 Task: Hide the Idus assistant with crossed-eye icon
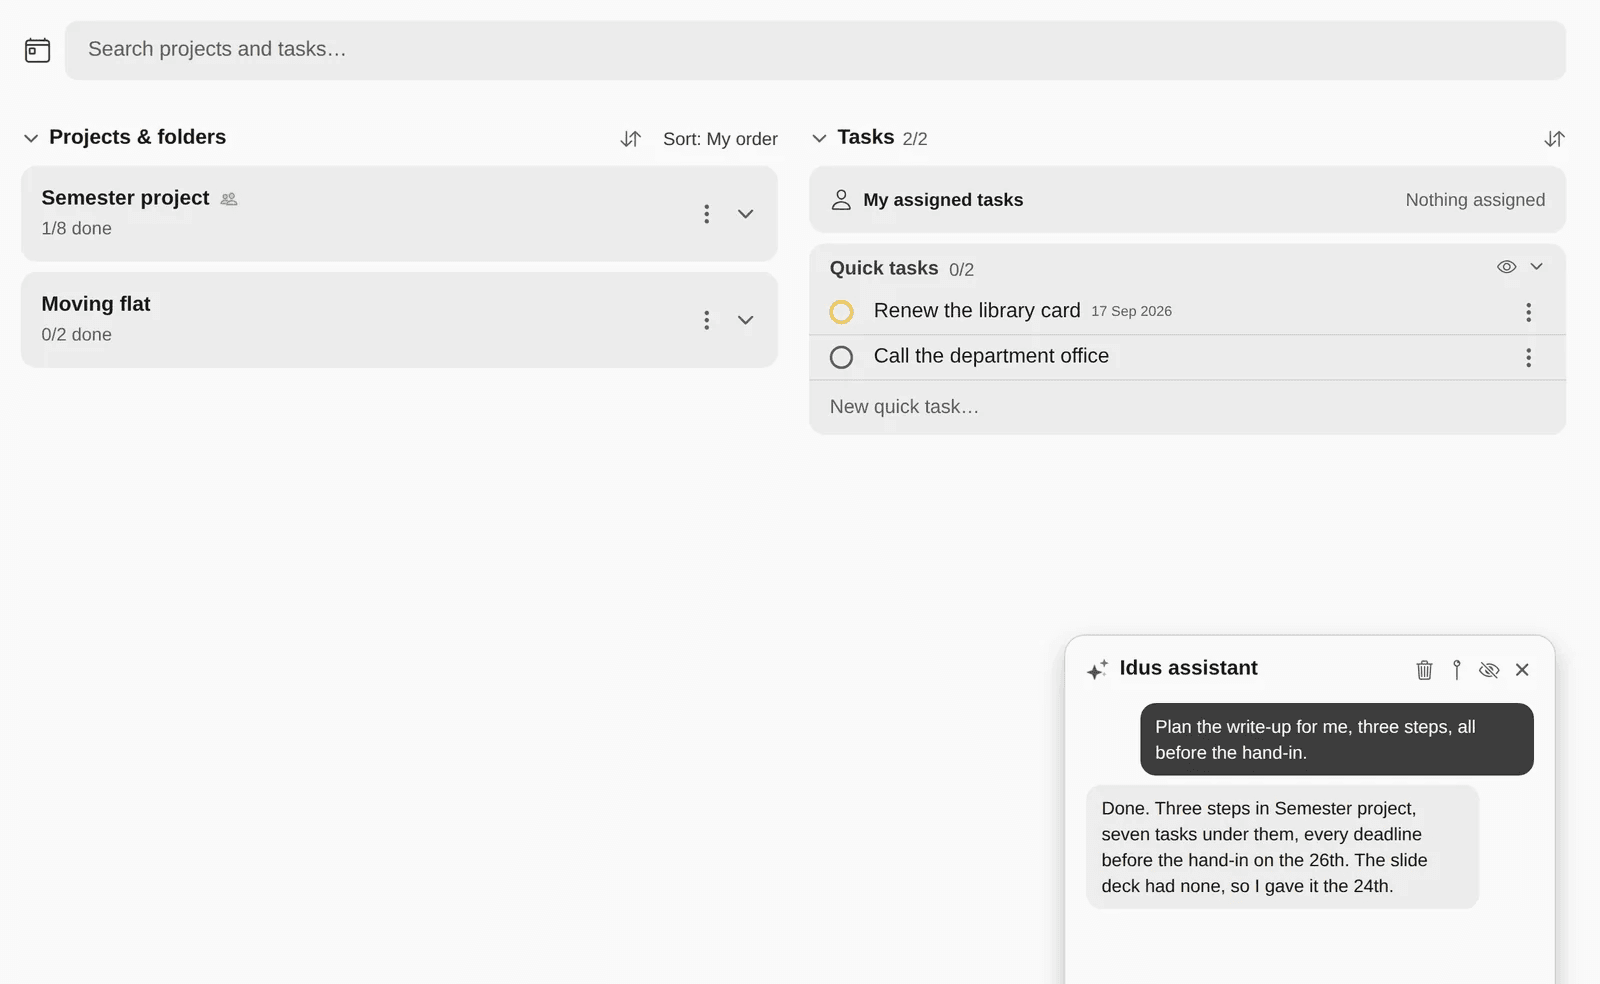[x=1489, y=670]
